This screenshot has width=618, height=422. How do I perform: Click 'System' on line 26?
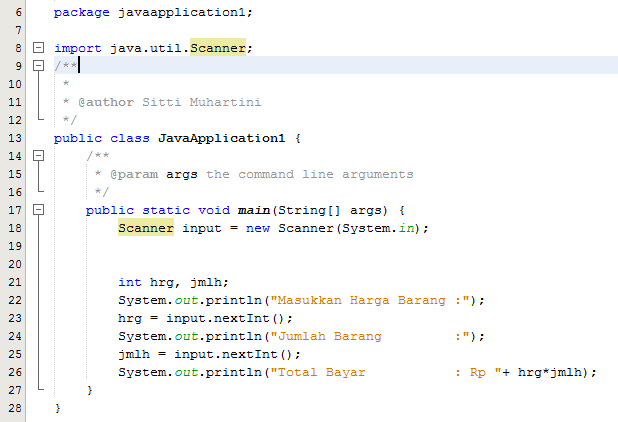pos(142,373)
